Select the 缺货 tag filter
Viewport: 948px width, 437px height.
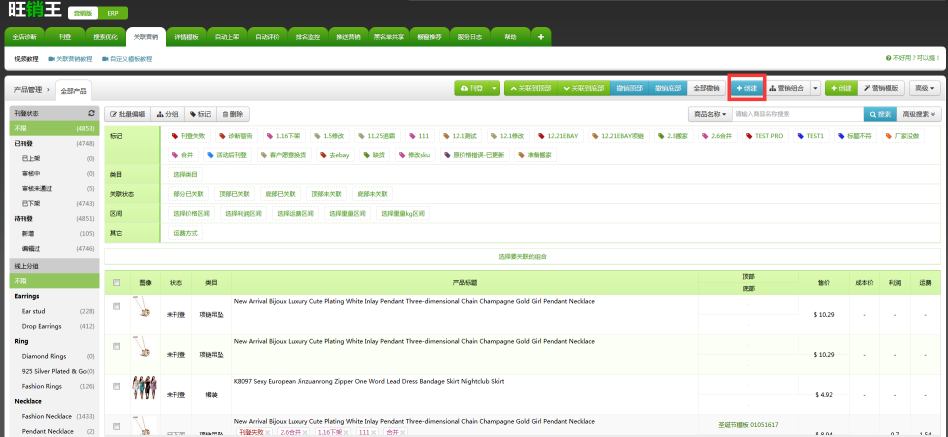(376, 155)
